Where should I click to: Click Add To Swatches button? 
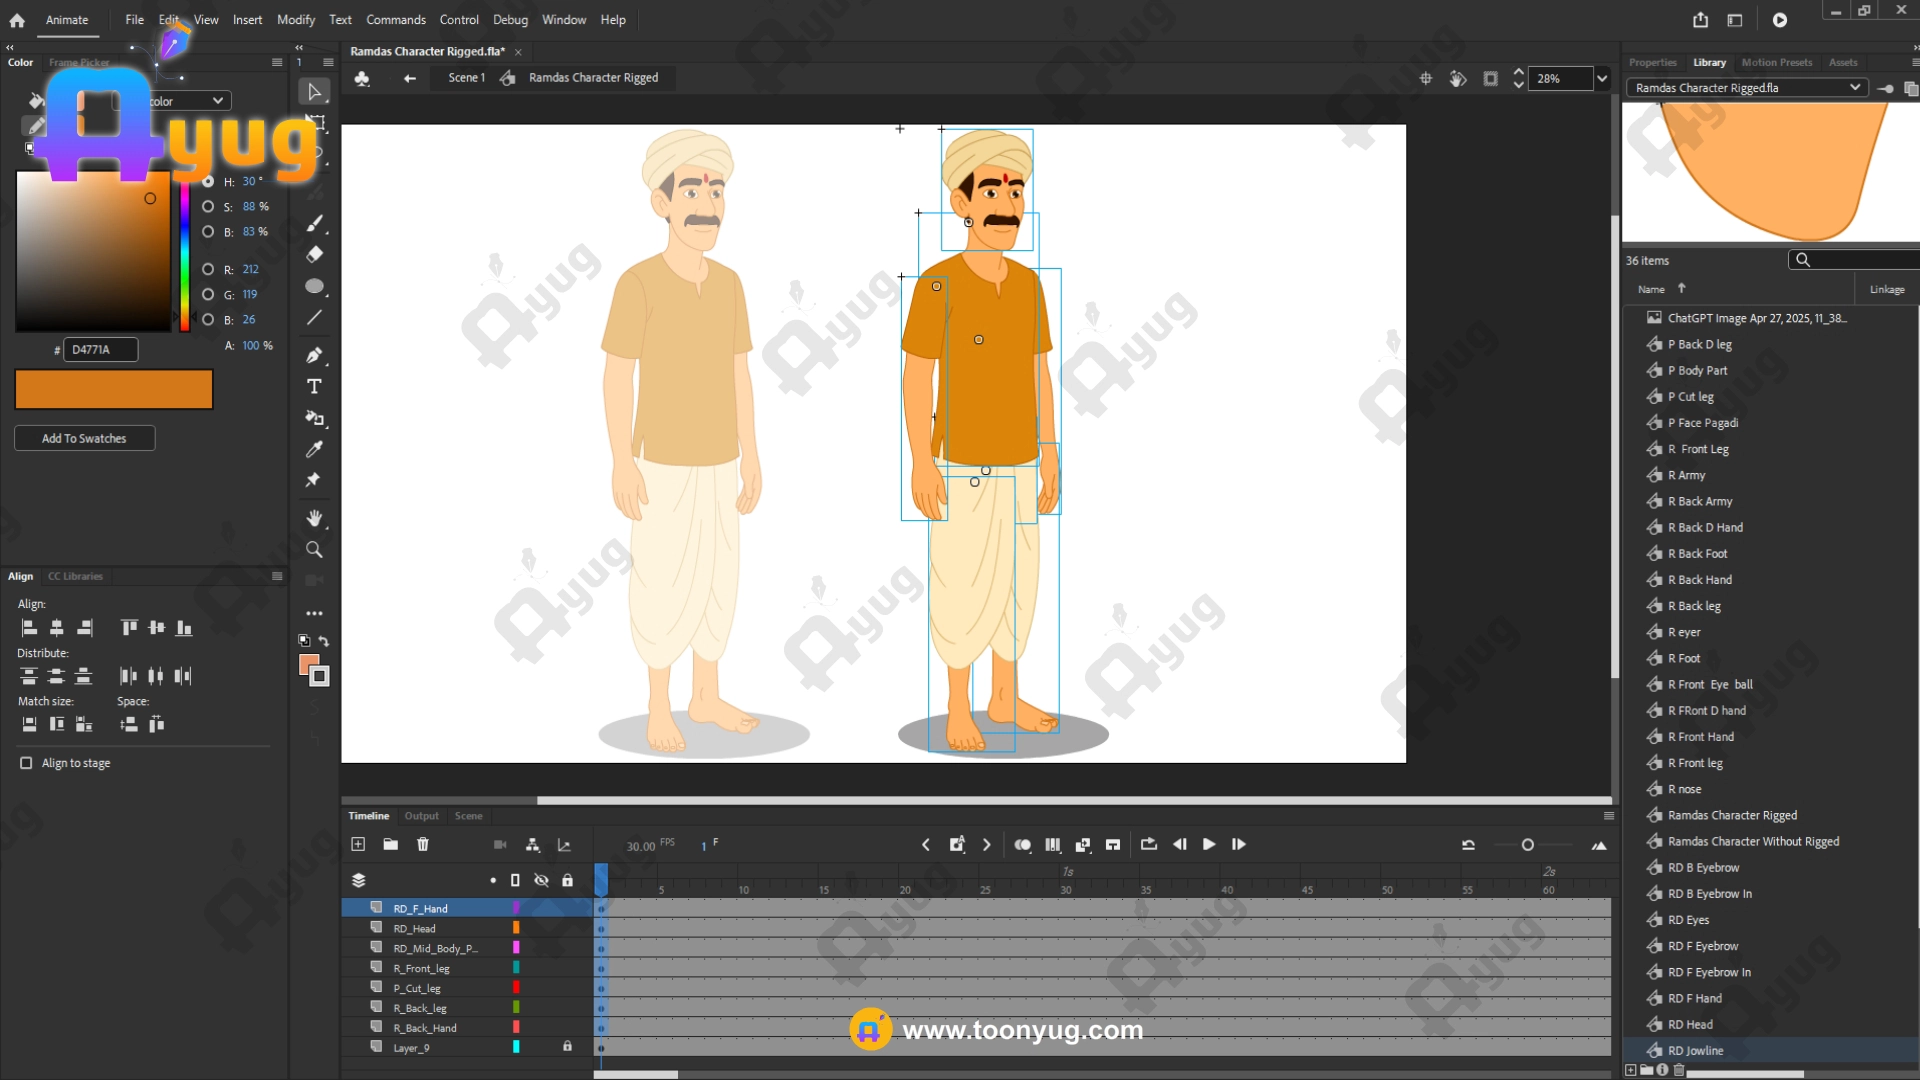(84, 438)
